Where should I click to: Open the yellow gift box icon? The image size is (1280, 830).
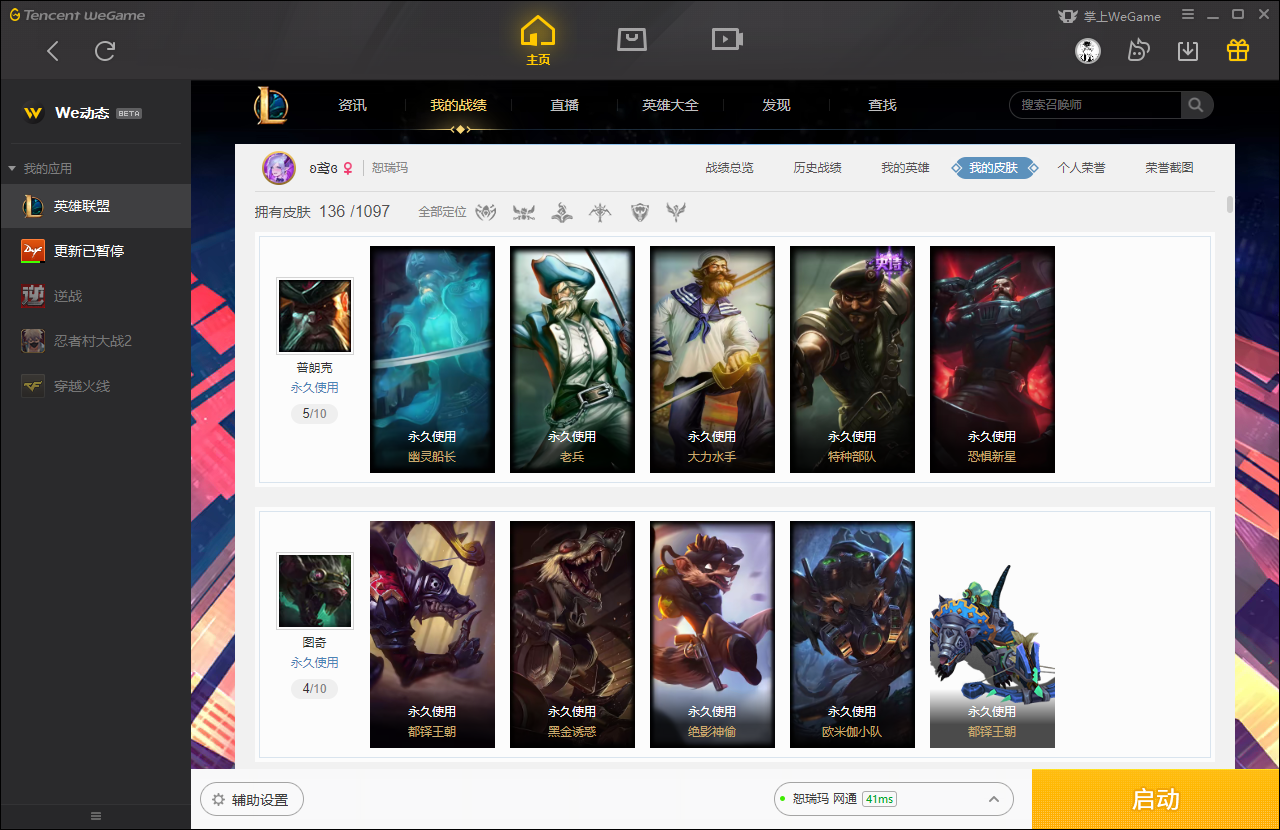[x=1238, y=50]
